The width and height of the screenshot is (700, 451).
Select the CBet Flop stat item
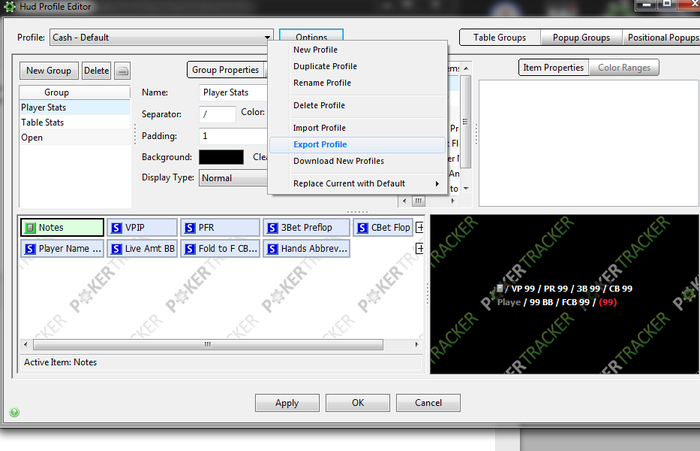pyautogui.click(x=383, y=227)
